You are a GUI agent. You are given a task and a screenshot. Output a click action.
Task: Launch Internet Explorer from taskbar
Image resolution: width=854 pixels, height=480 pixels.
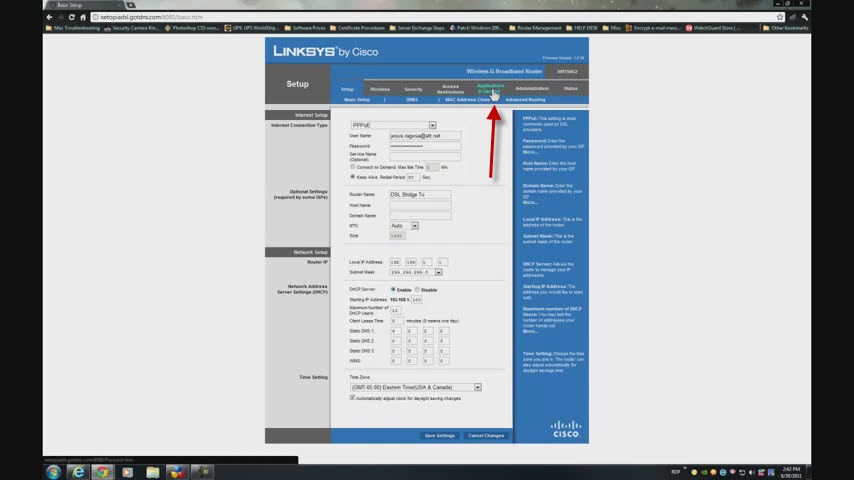78,472
